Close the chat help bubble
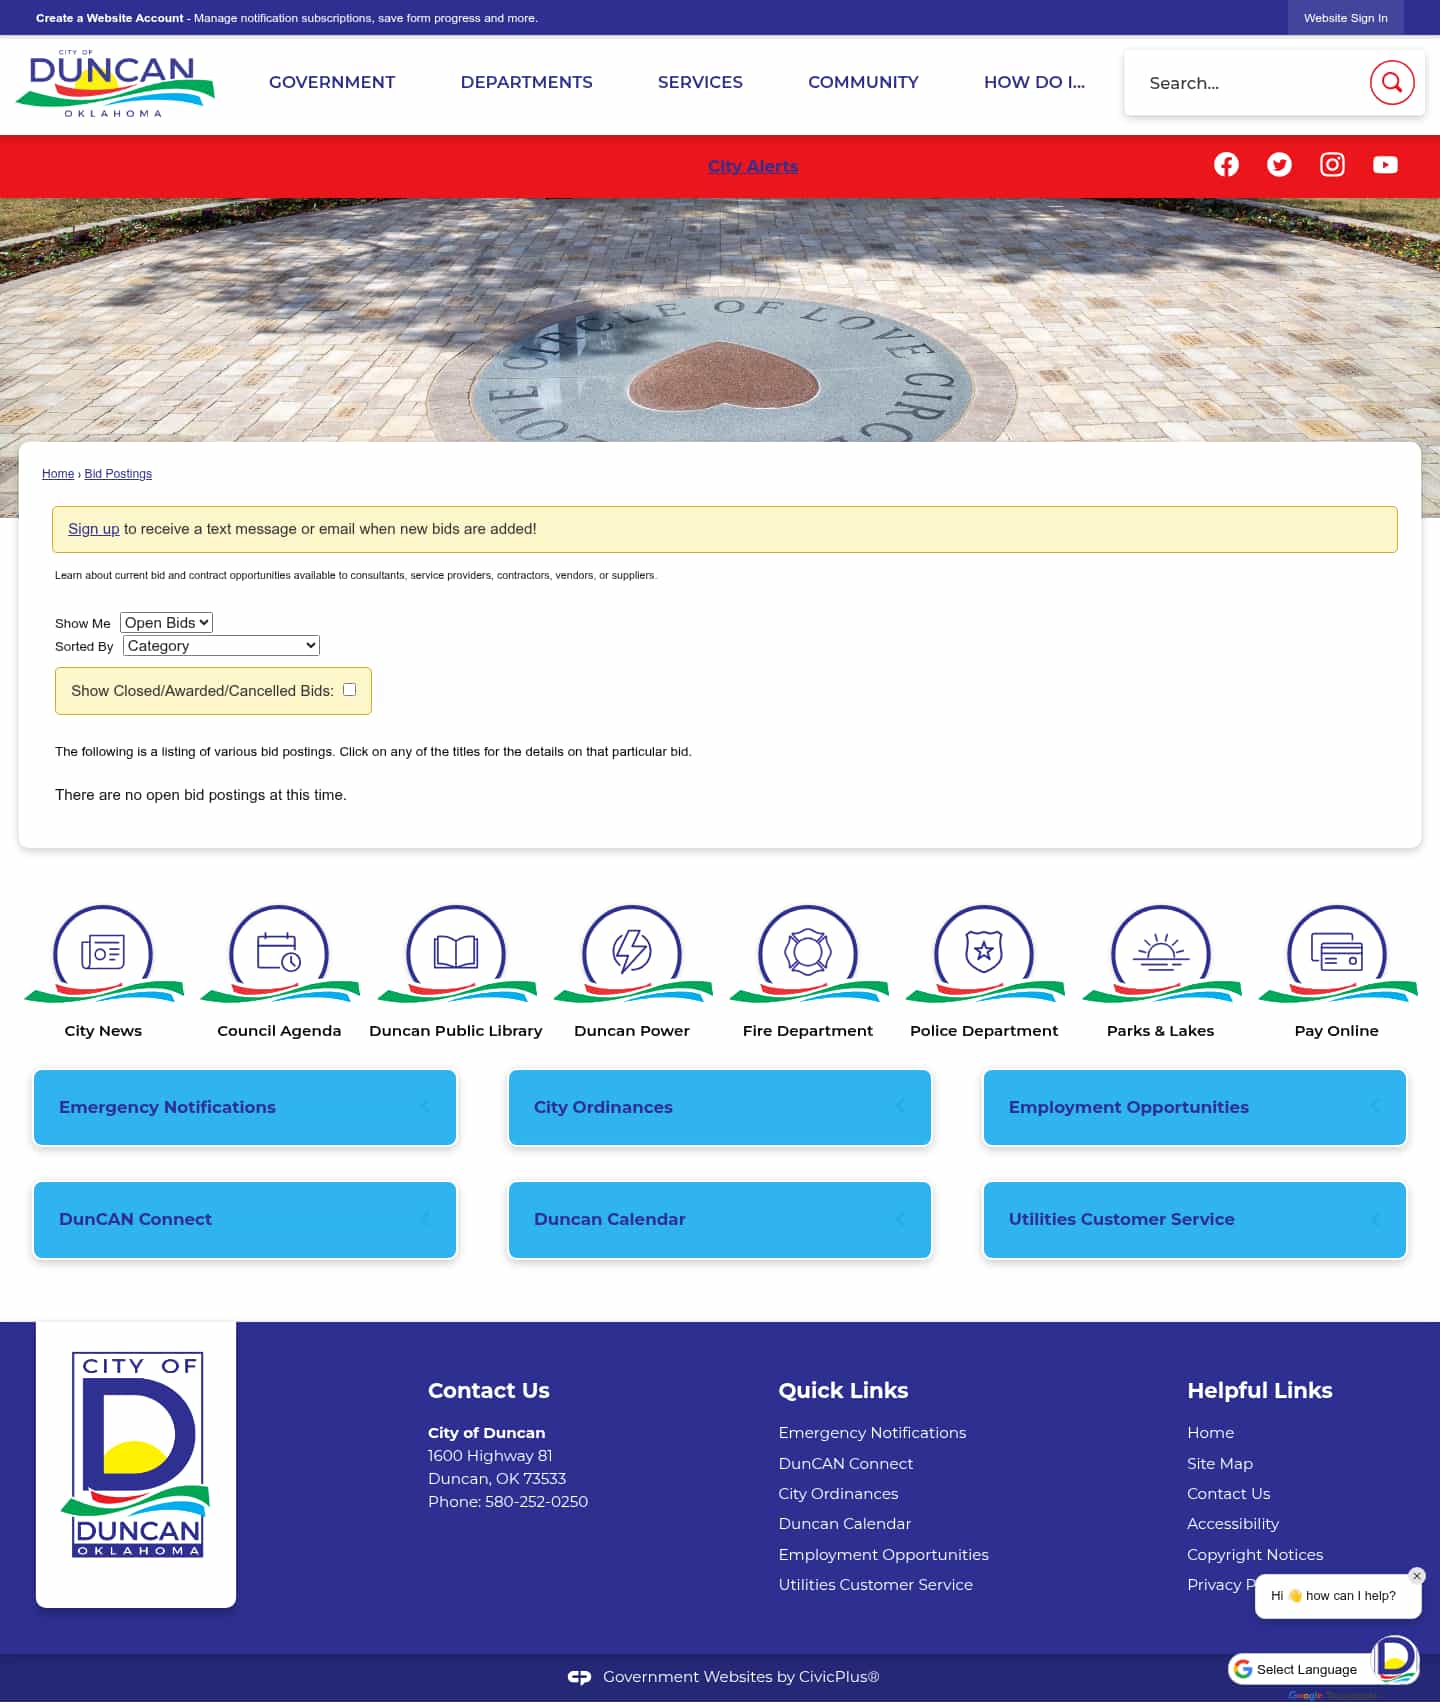Image resolution: width=1440 pixels, height=1705 pixels. pos(1416,1576)
